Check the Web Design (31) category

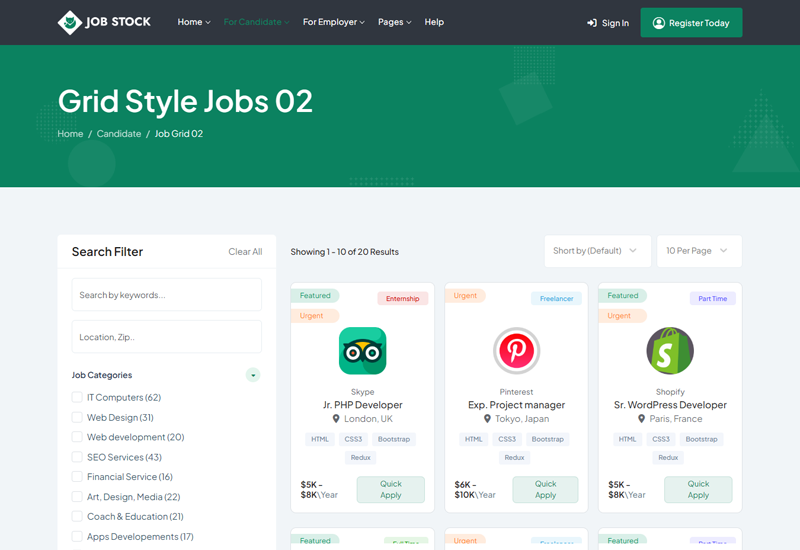[x=77, y=417]
